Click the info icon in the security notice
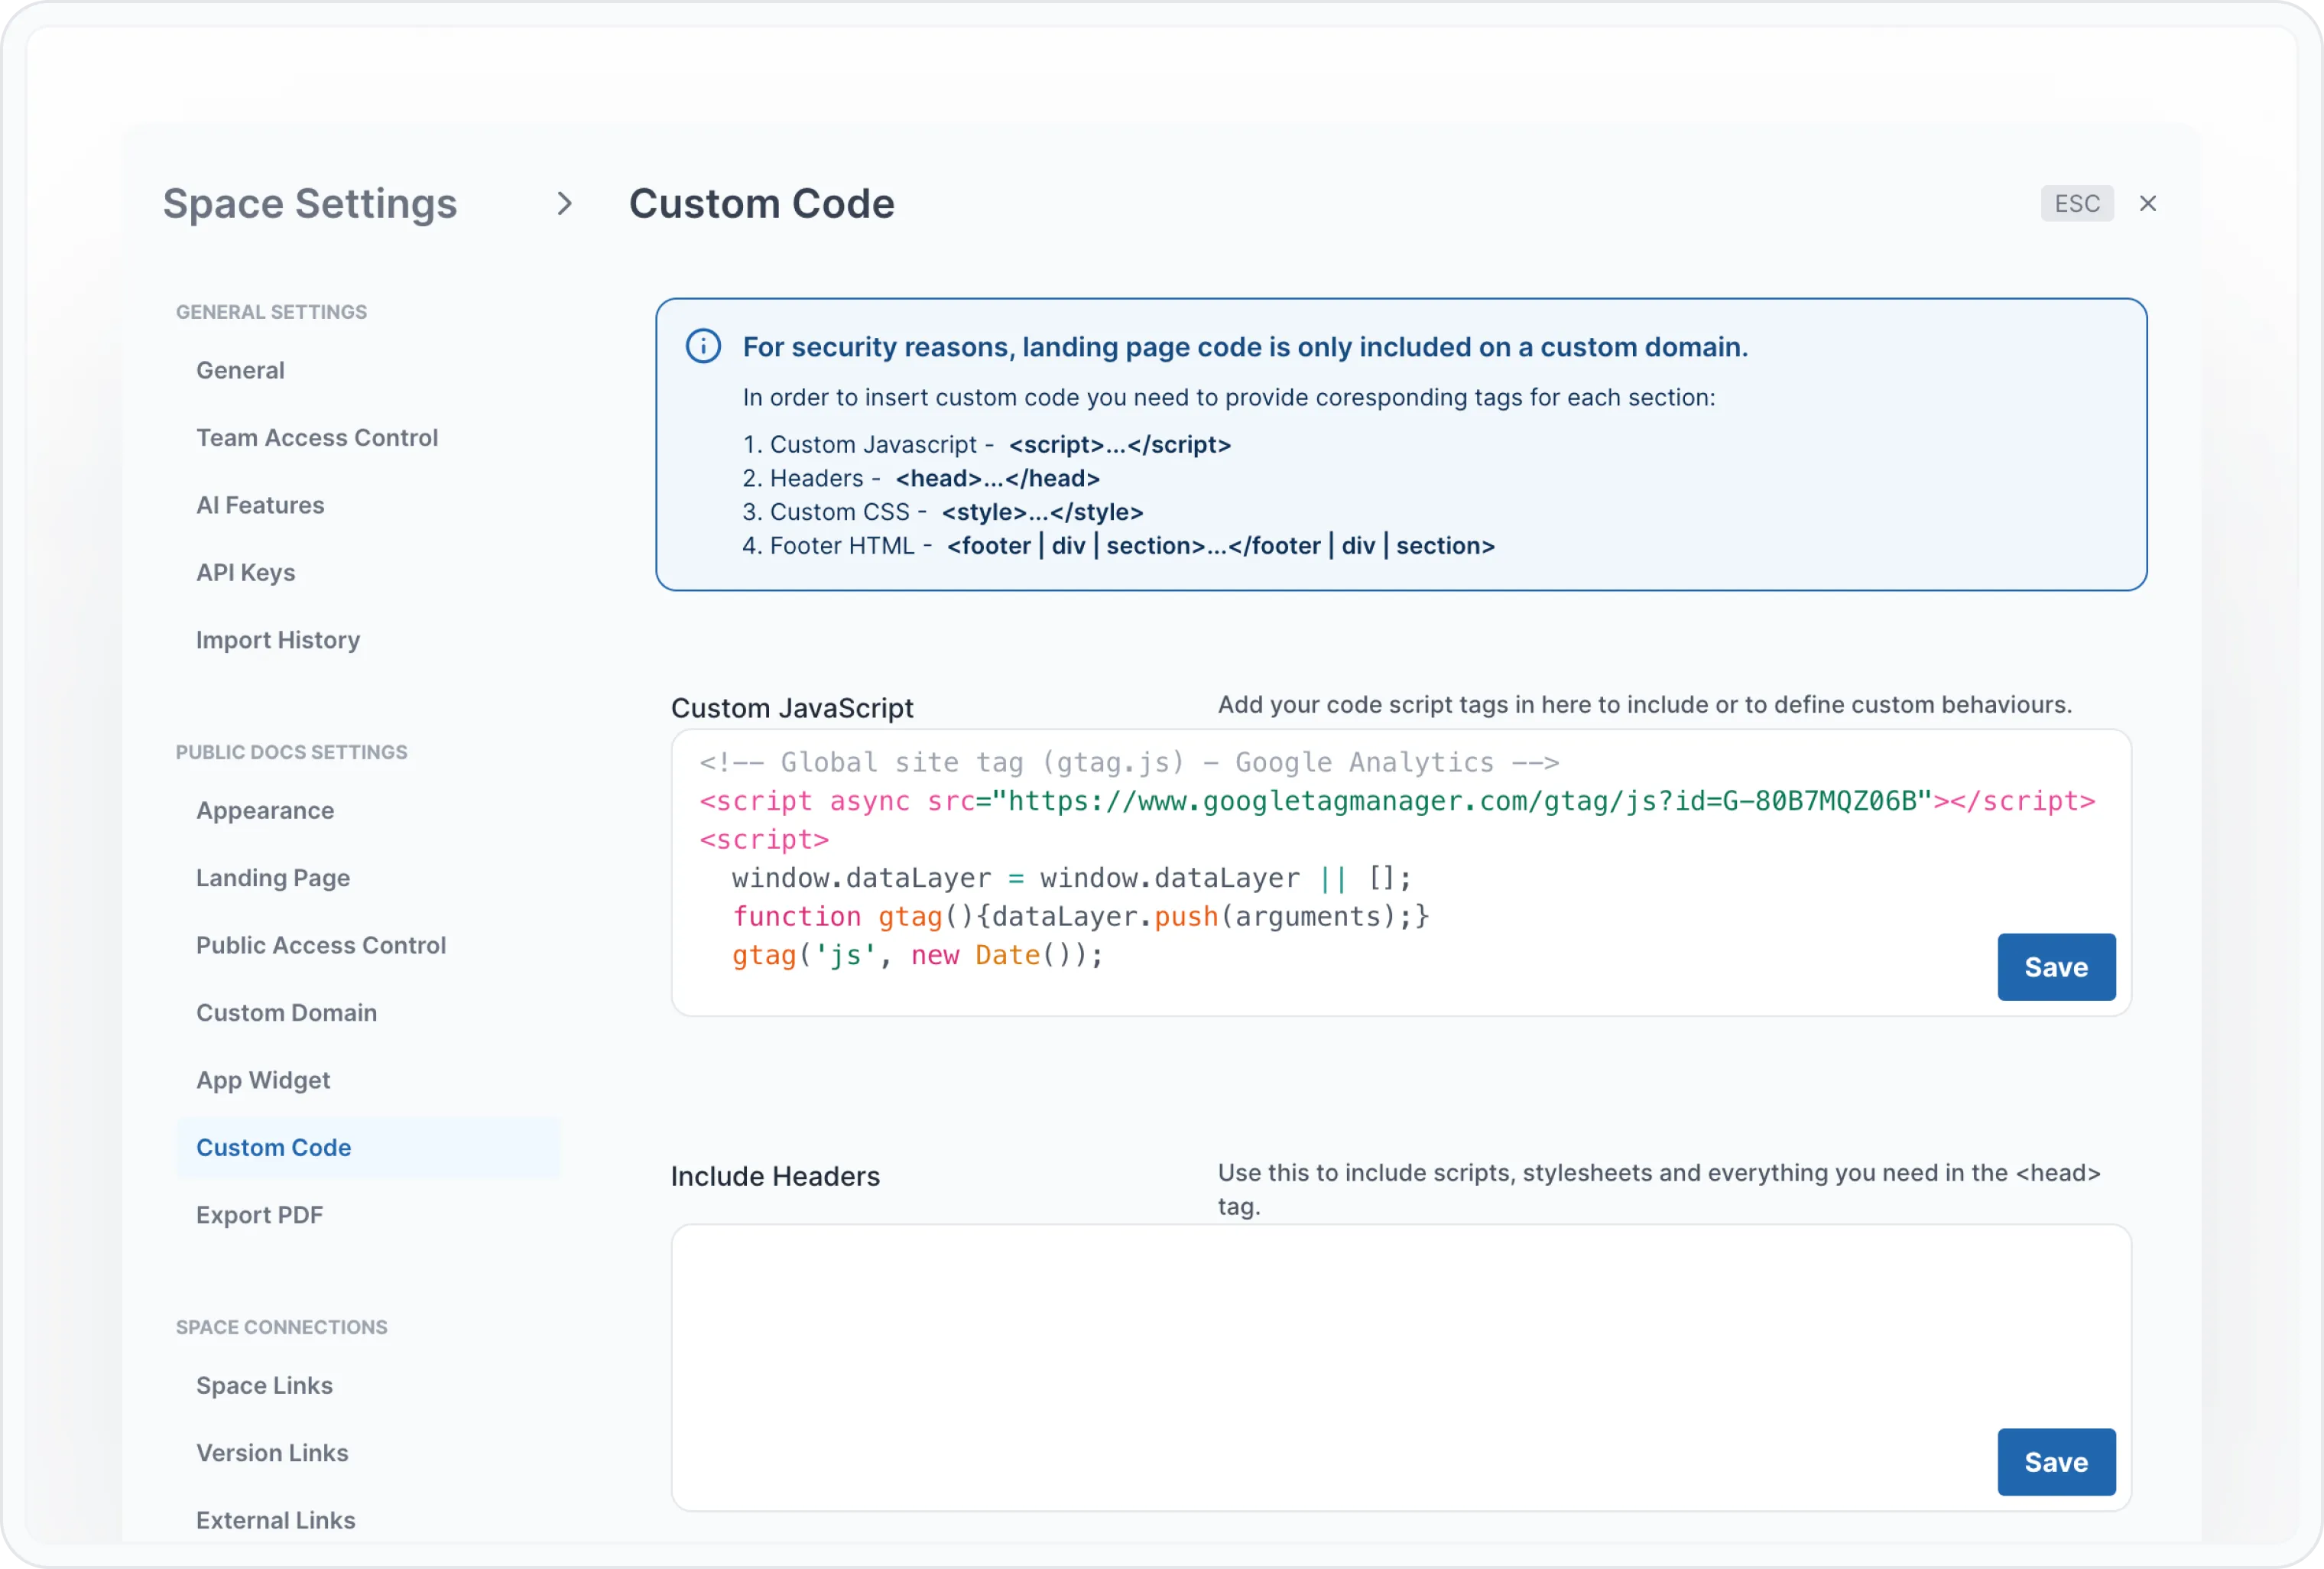2324x1569 pixels. (703, 347)
